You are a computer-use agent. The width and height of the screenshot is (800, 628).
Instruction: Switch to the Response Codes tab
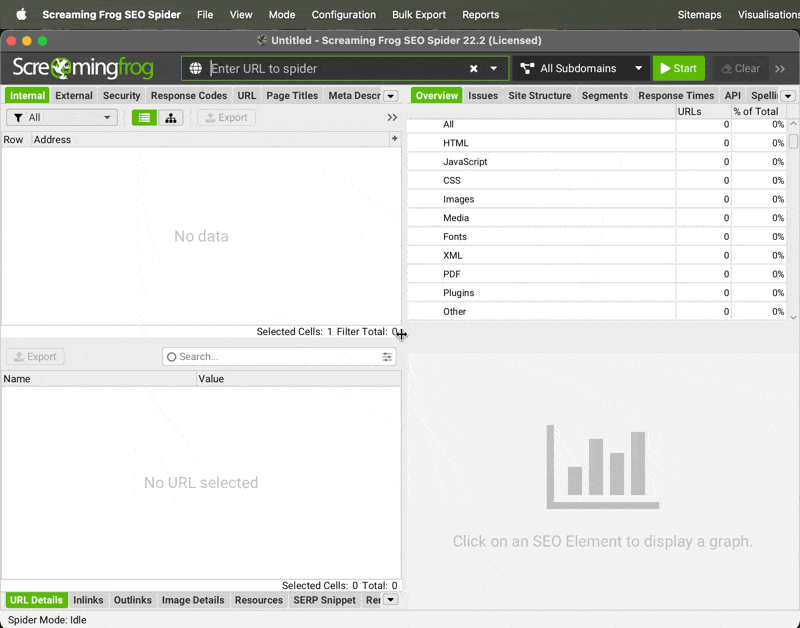[189, 96]
